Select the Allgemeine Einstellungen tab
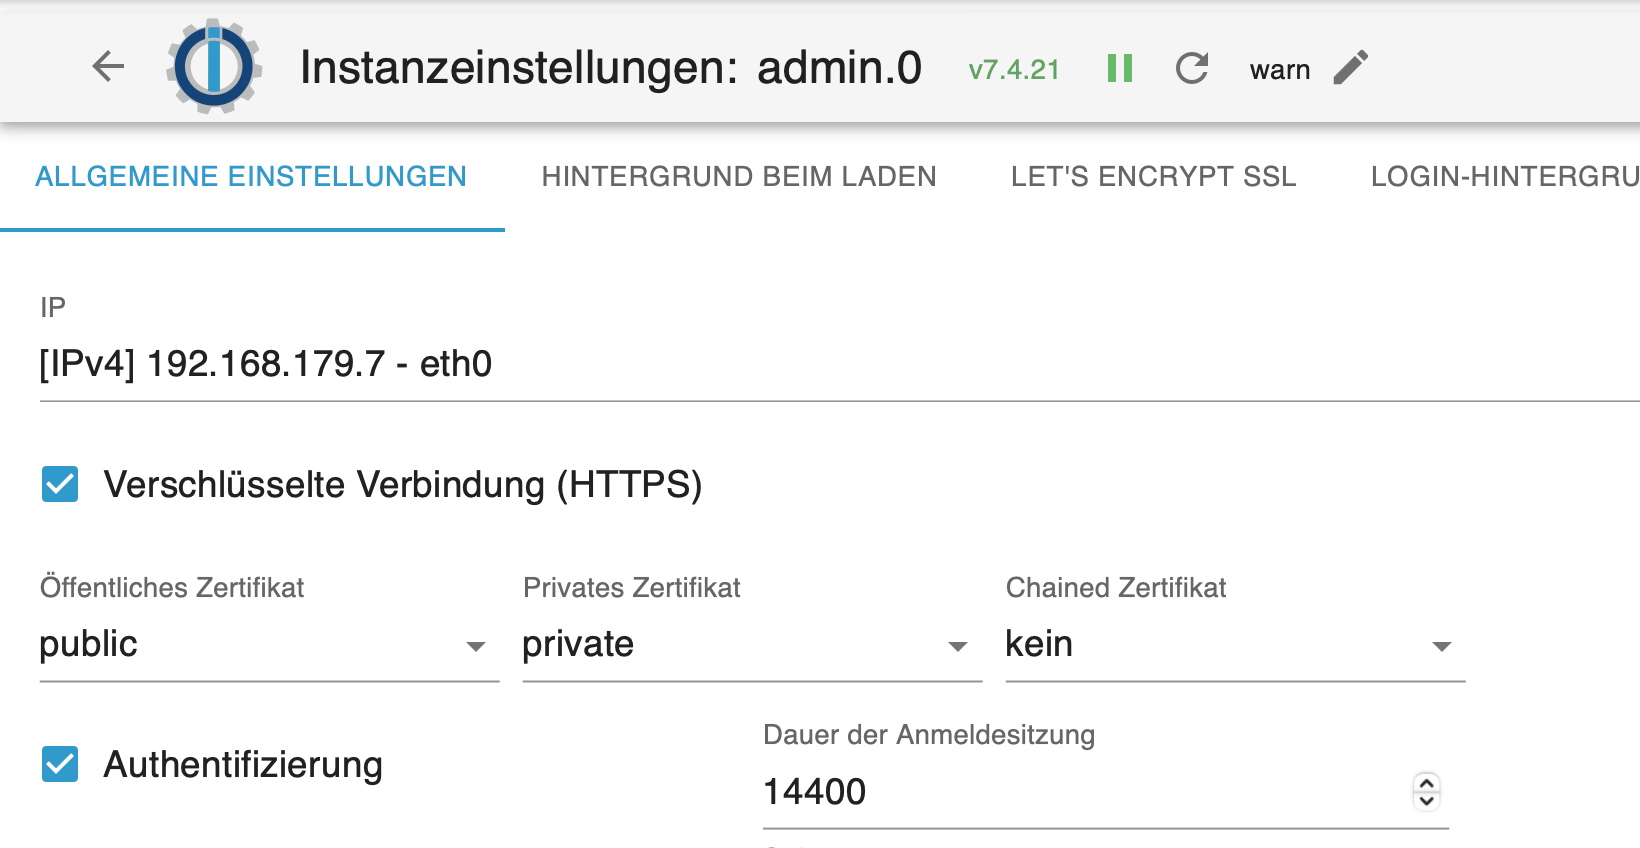 [x=251, y=177]
